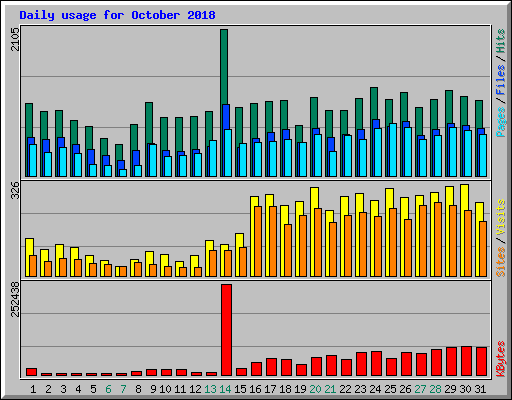Viewport: 512px width, 400px height.
Task: Click the tall red KBytes bar for day 14
Action: click(226, 330)
